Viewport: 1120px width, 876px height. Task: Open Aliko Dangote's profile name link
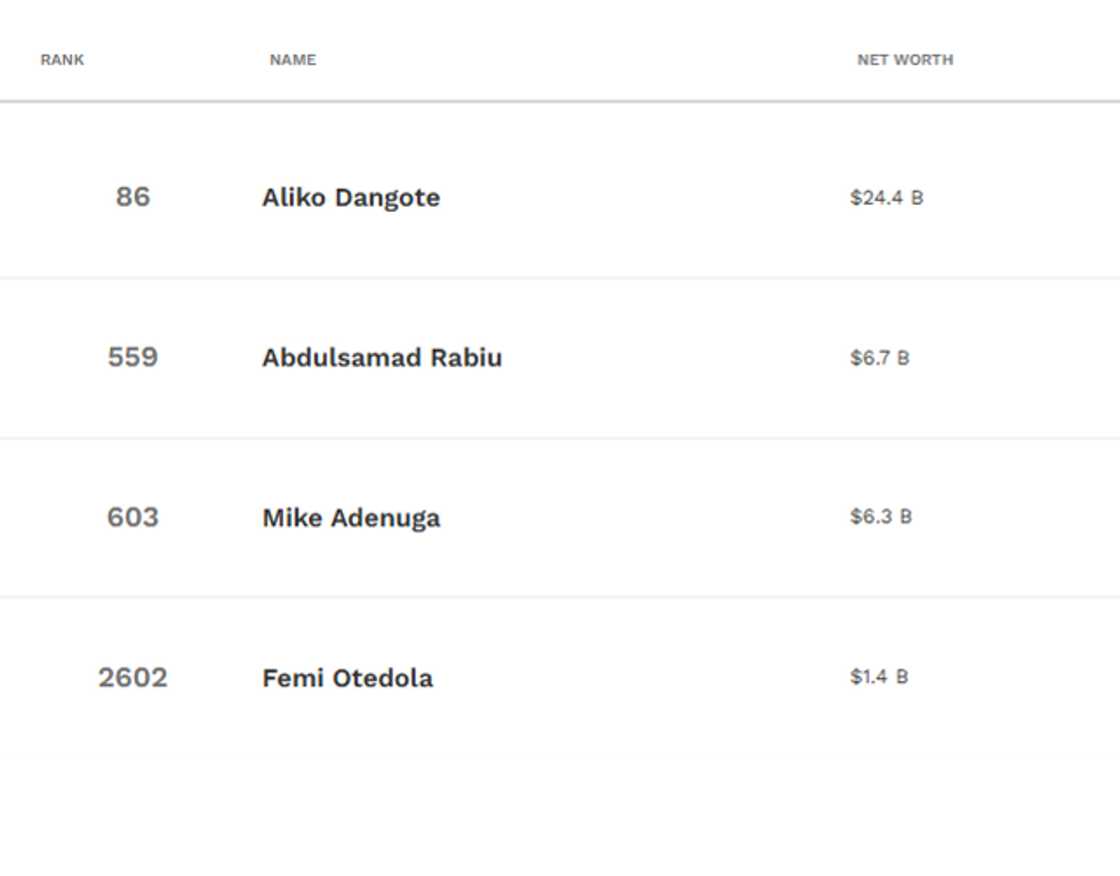coord(351,198)
